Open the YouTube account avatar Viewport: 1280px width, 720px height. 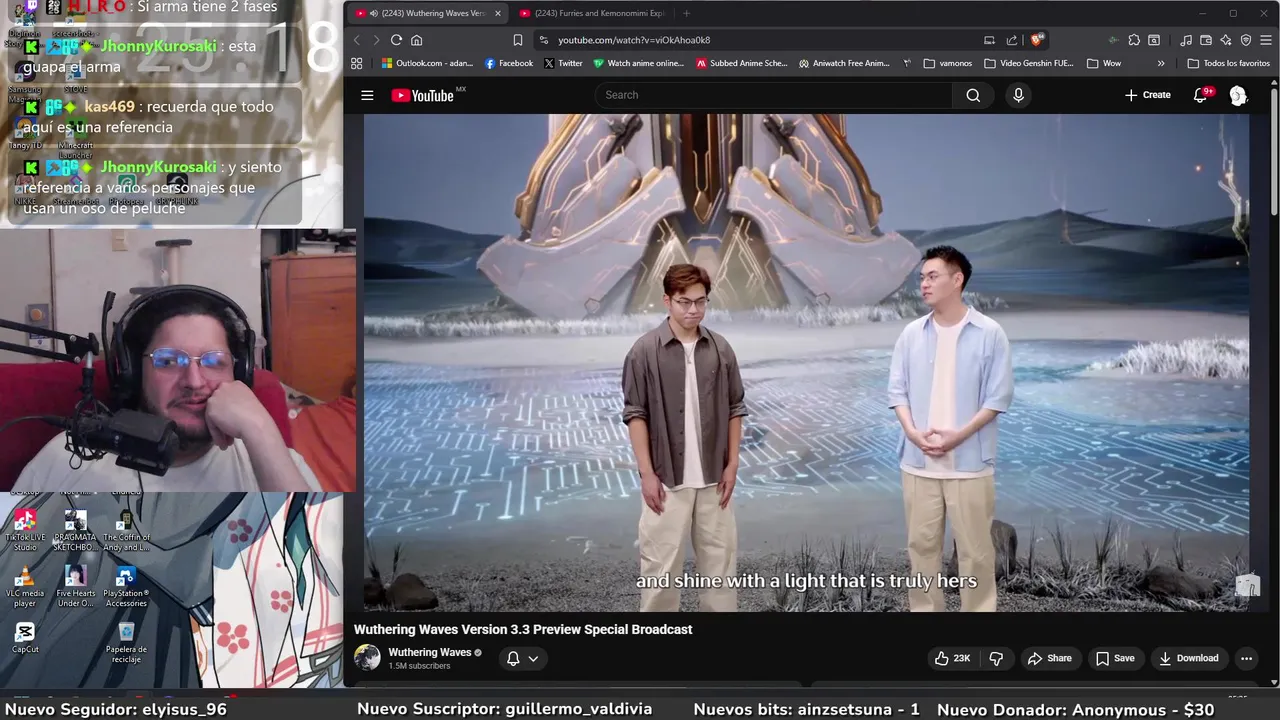pyautogui.click(x=1238, y=95)
